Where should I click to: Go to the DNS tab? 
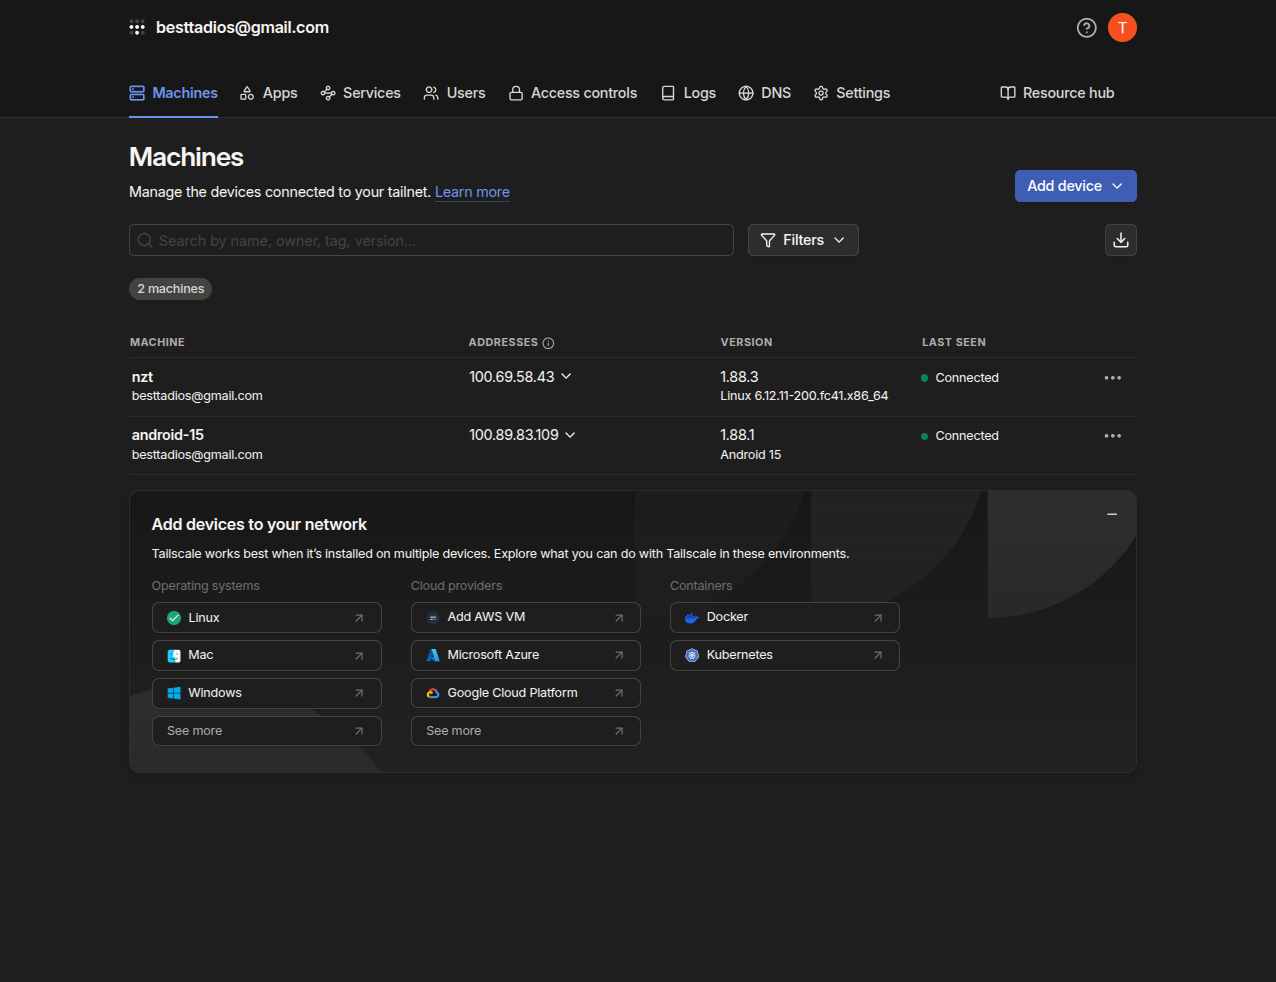765,93
